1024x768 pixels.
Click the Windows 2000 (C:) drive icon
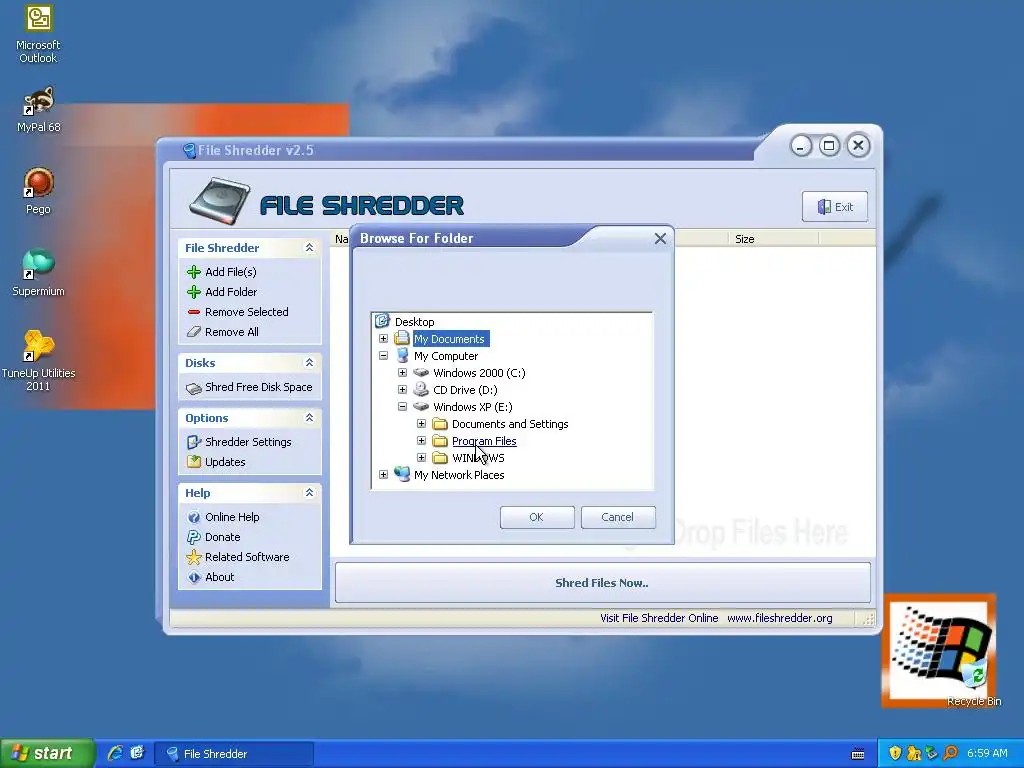[x=421, y=372]
